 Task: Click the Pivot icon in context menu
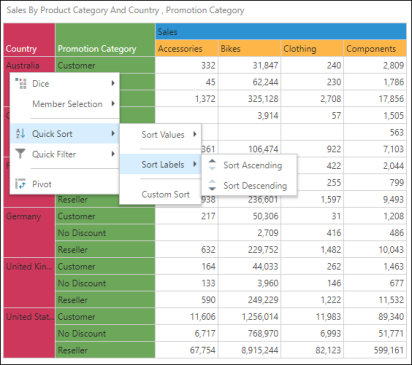20,184
